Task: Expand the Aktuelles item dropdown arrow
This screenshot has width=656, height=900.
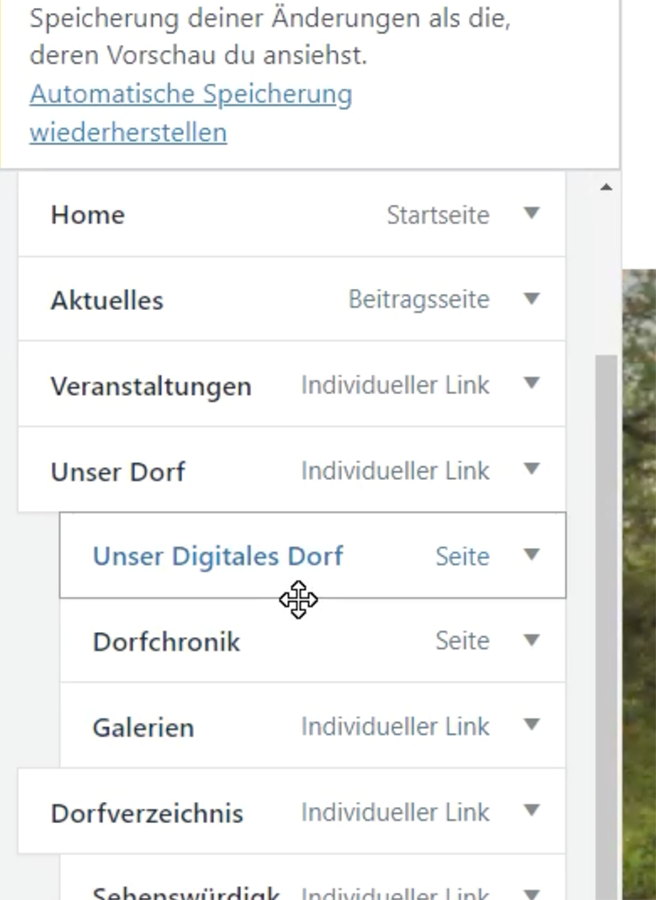Action: [x=532, y=299]
